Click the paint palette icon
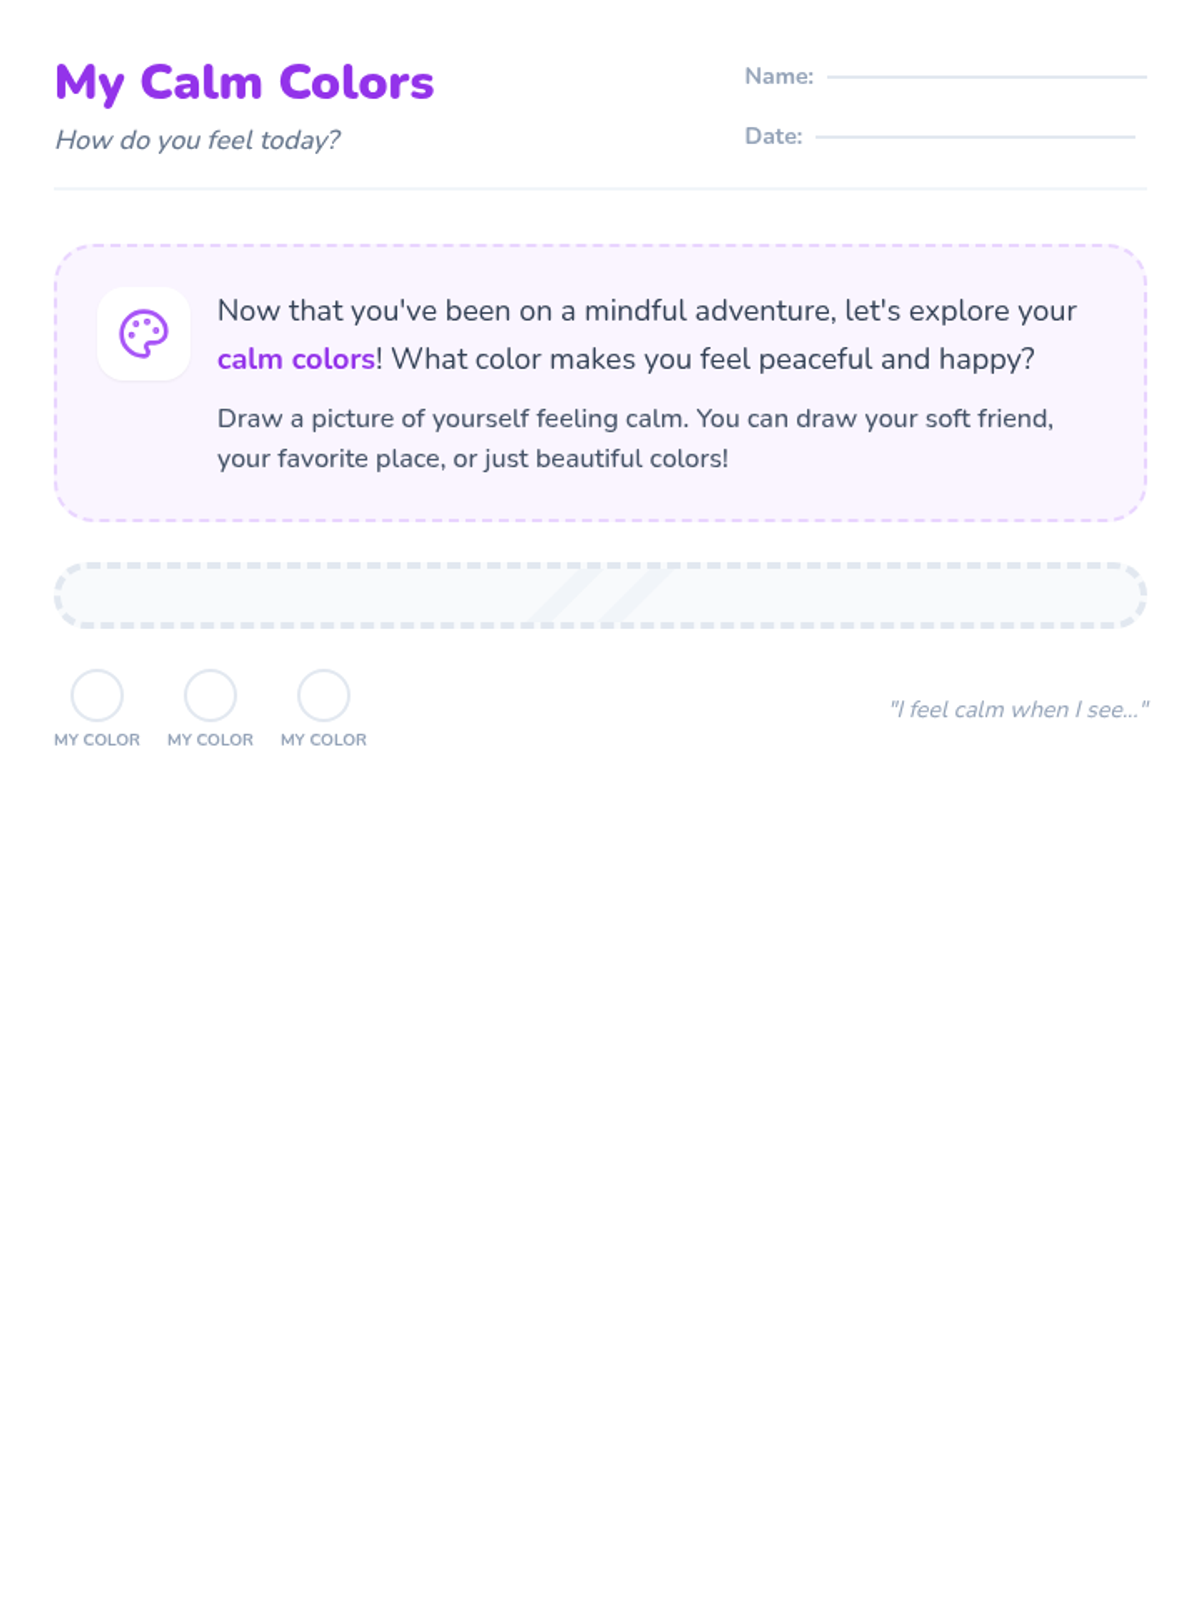The image size is (1200, 1600). click(144, 334)
